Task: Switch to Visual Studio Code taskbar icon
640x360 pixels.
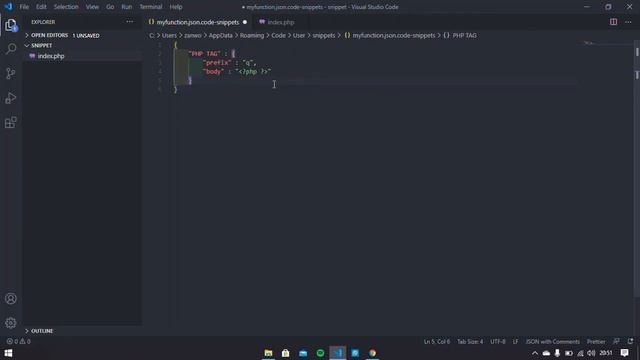Action: pyautogui.click(x=338, y=353)
